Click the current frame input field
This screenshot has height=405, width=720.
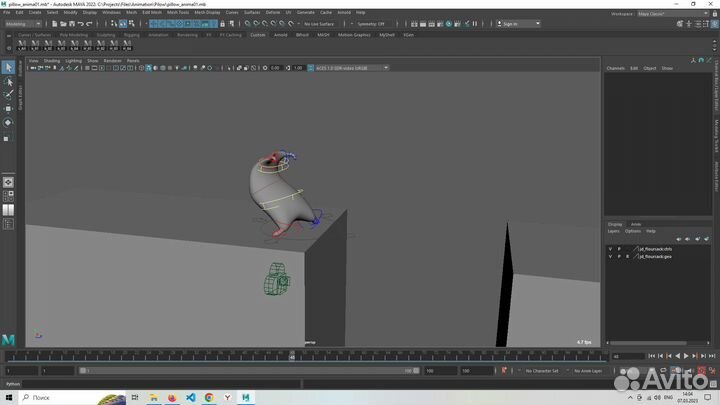(x=628, y=356)
